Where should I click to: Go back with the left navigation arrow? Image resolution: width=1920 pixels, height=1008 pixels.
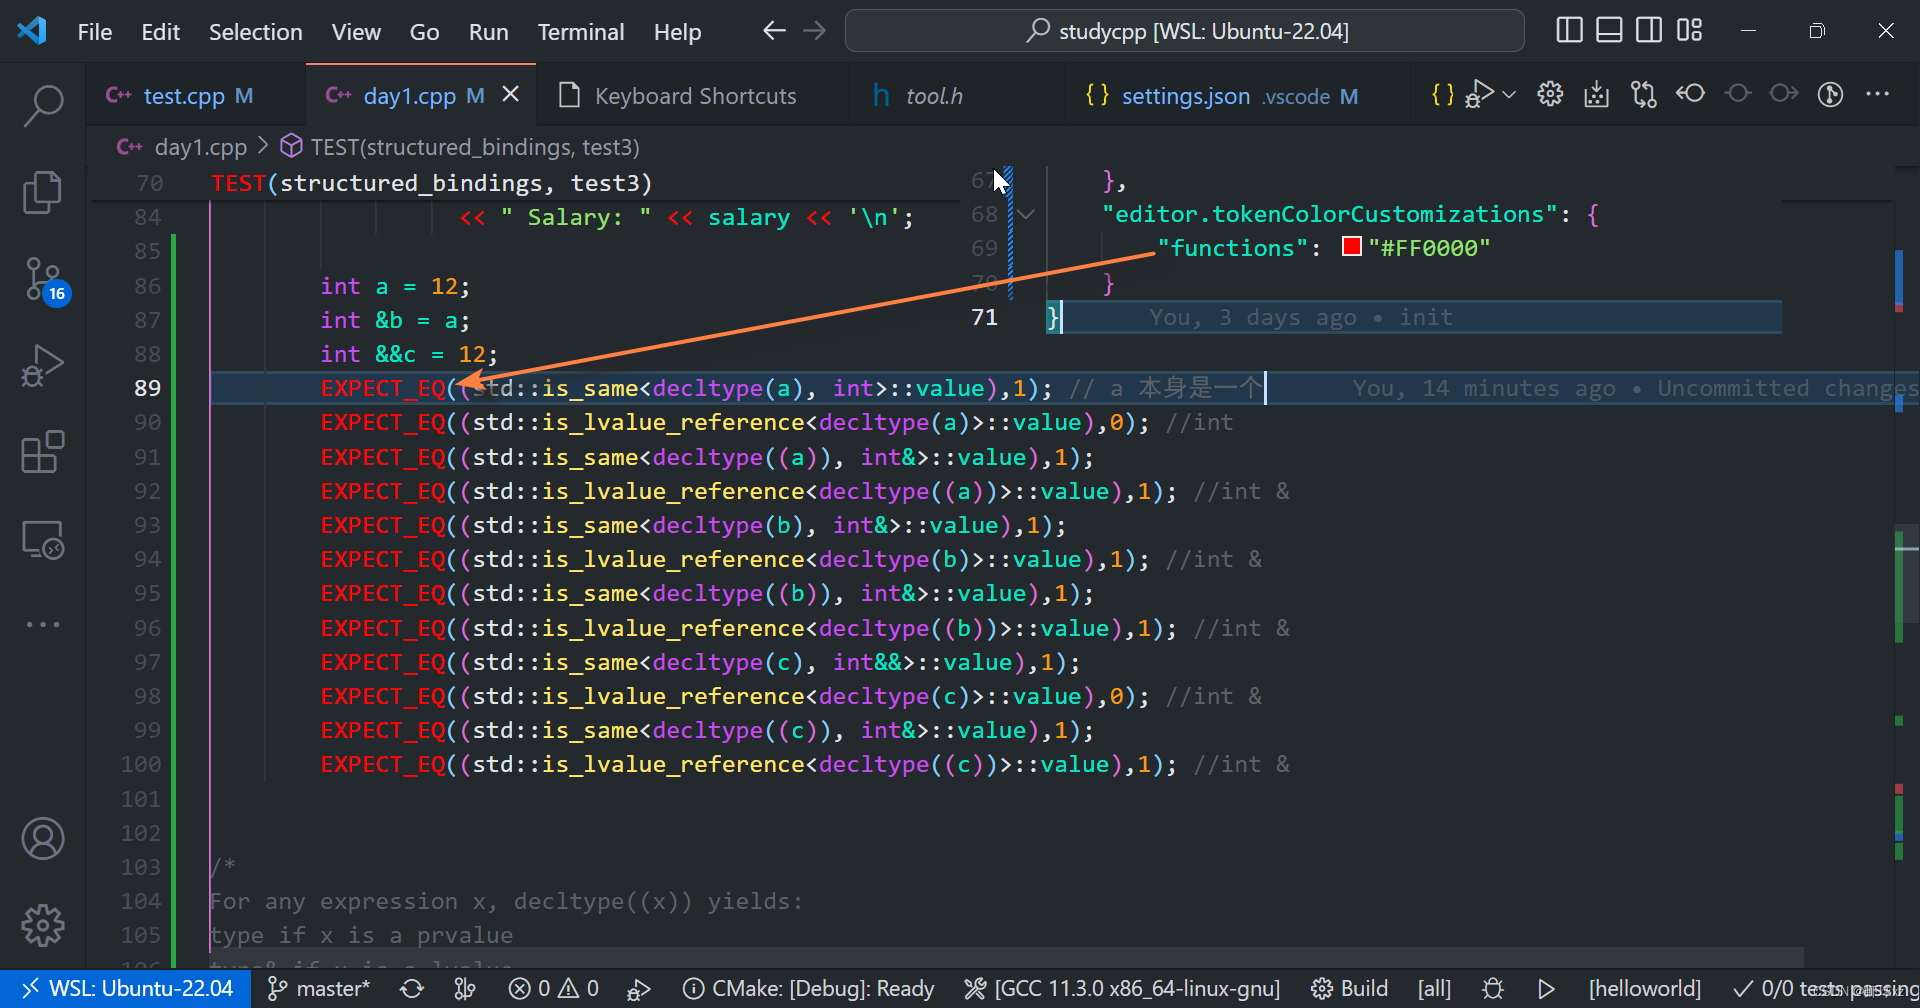click(x=774, y=31)
